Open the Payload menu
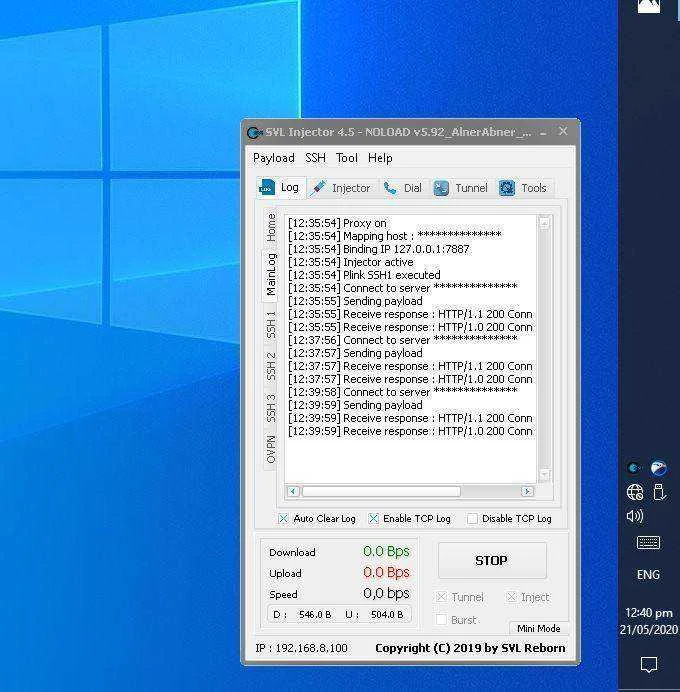This screenshot has height=692, width=680. (x=274, y=158)
